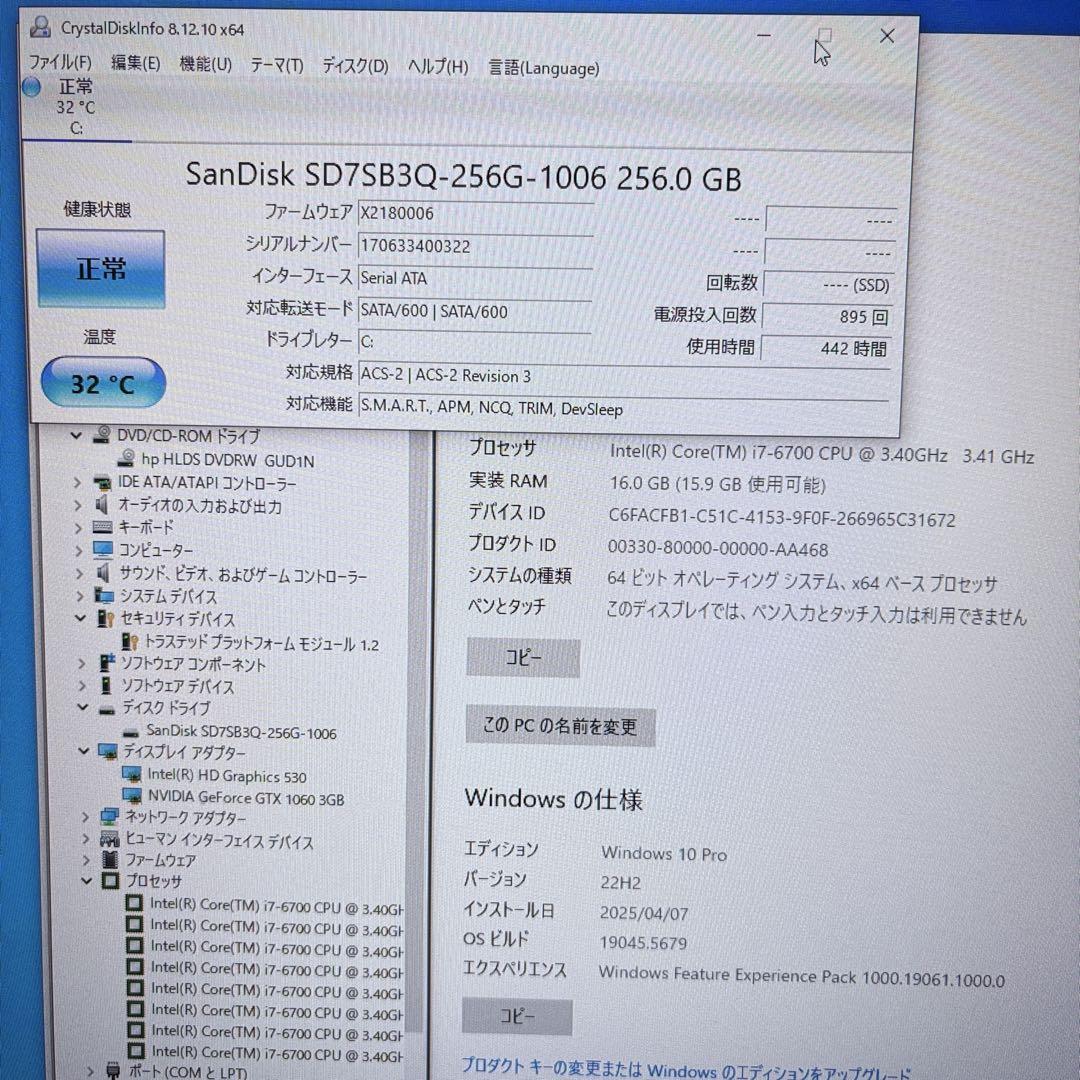Expand the ソフトウェア コンポーネント node
The height and width of the screenshot is (1080, 1080).
tap(82, 663)
